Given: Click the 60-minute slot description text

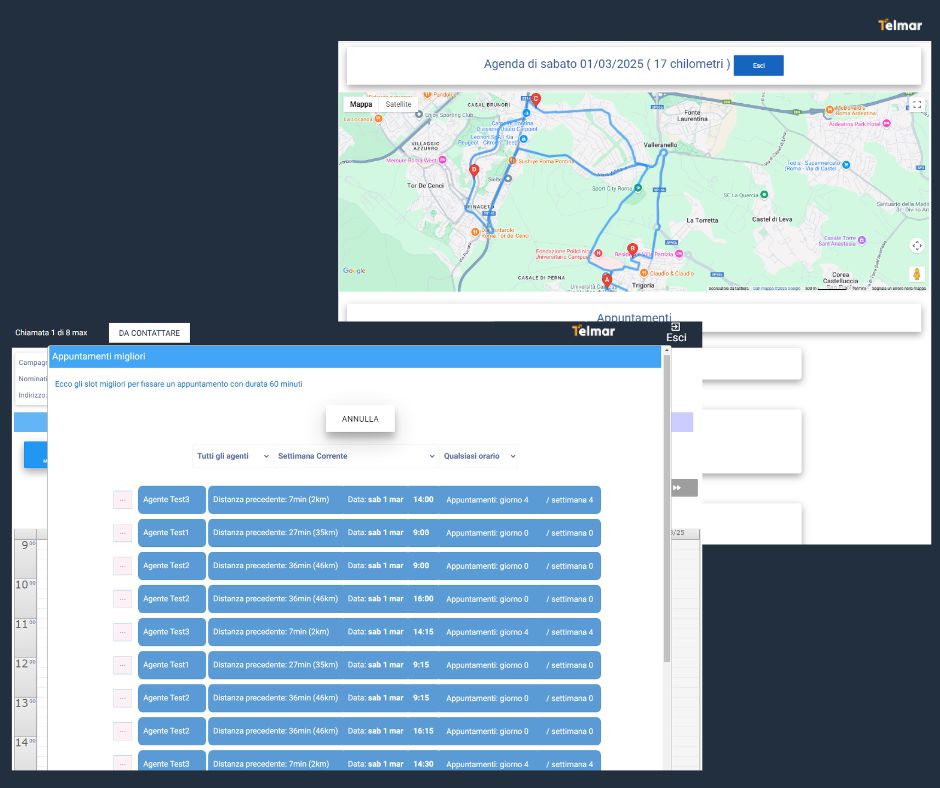Looking at the screenshot, I should (x=179, y=384).
